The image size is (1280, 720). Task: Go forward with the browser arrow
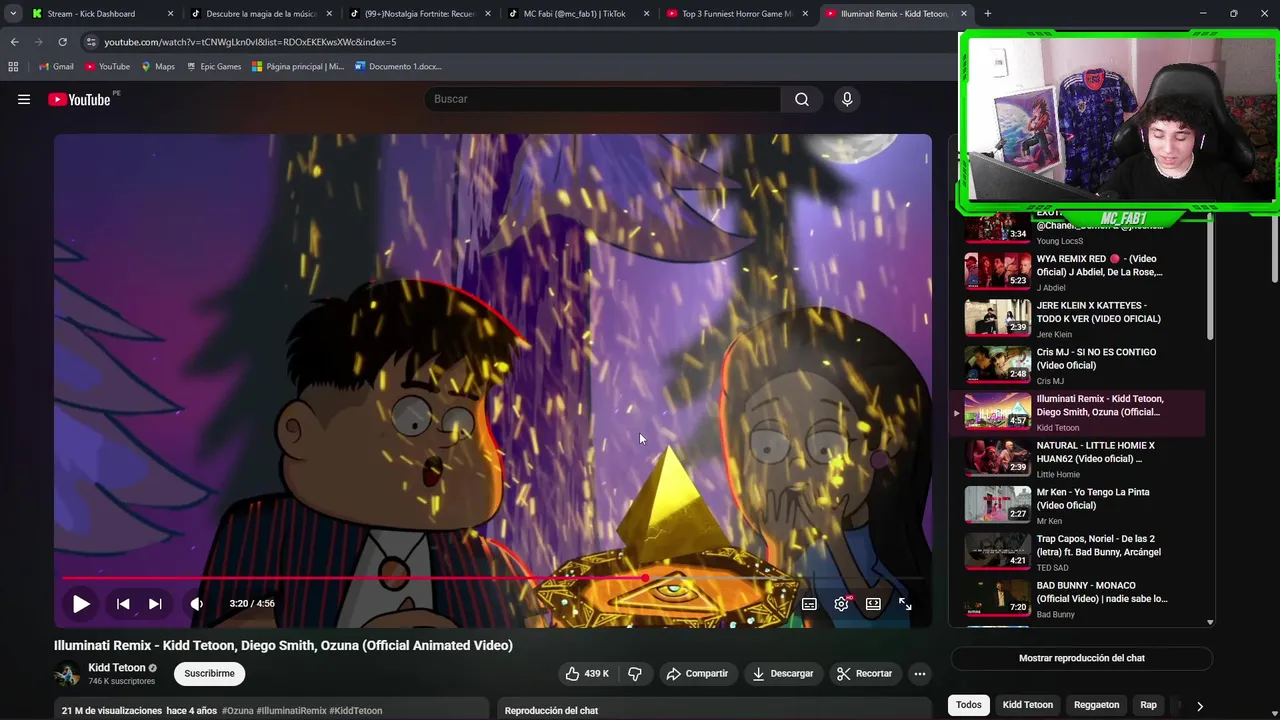(x=38, y=42)
